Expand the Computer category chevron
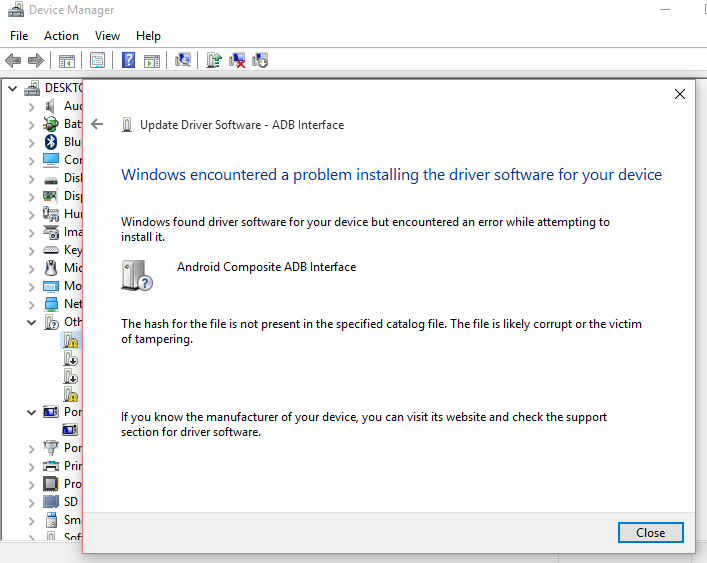The image size is (707, 563). [x=32, y=161]
